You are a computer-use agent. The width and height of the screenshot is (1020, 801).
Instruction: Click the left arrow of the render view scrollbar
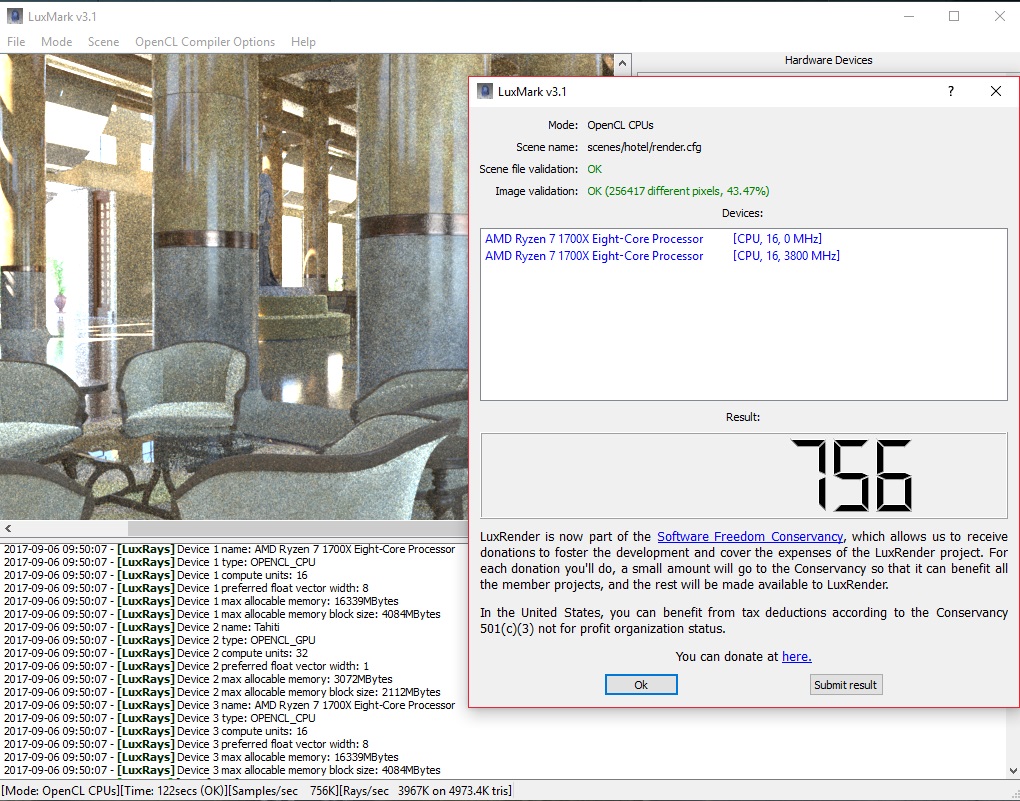(x=8, y=528)
